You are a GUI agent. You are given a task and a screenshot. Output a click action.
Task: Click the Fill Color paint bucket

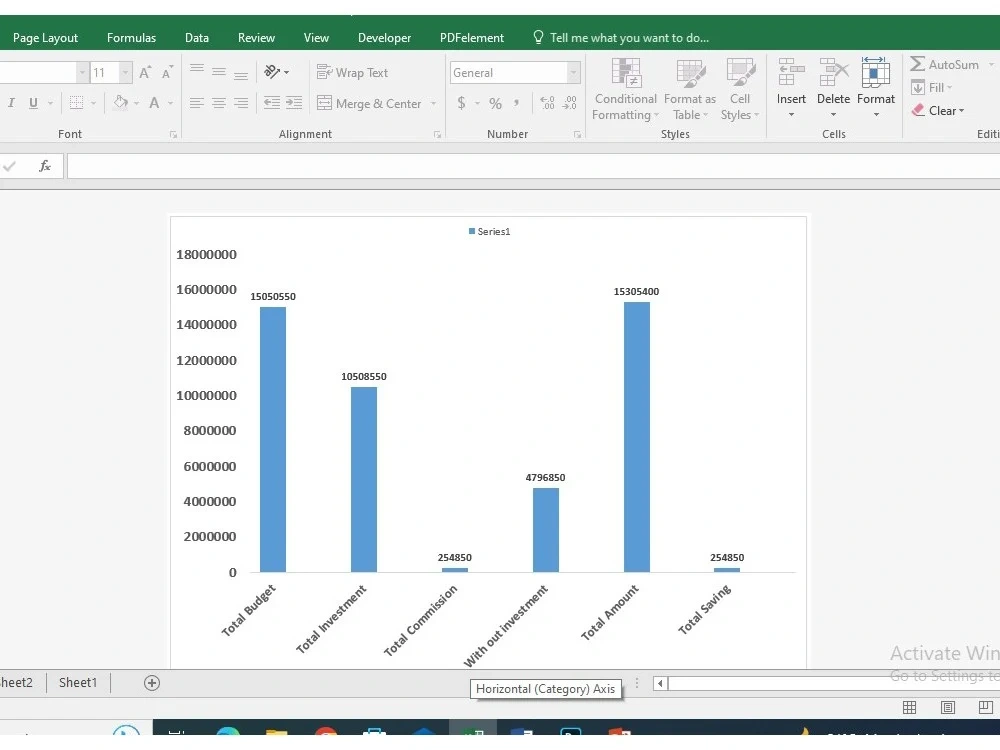coord(121,103)
